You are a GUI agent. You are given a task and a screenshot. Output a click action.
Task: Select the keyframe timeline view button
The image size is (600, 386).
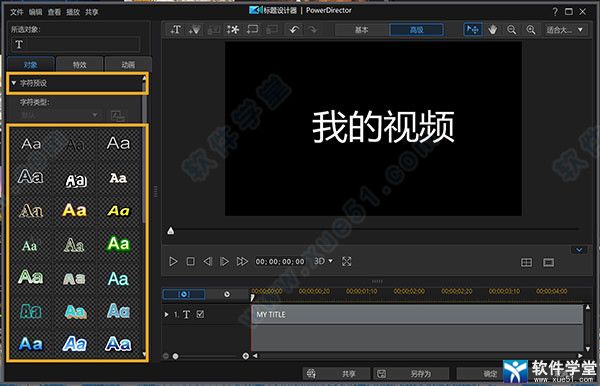(184, 294)
